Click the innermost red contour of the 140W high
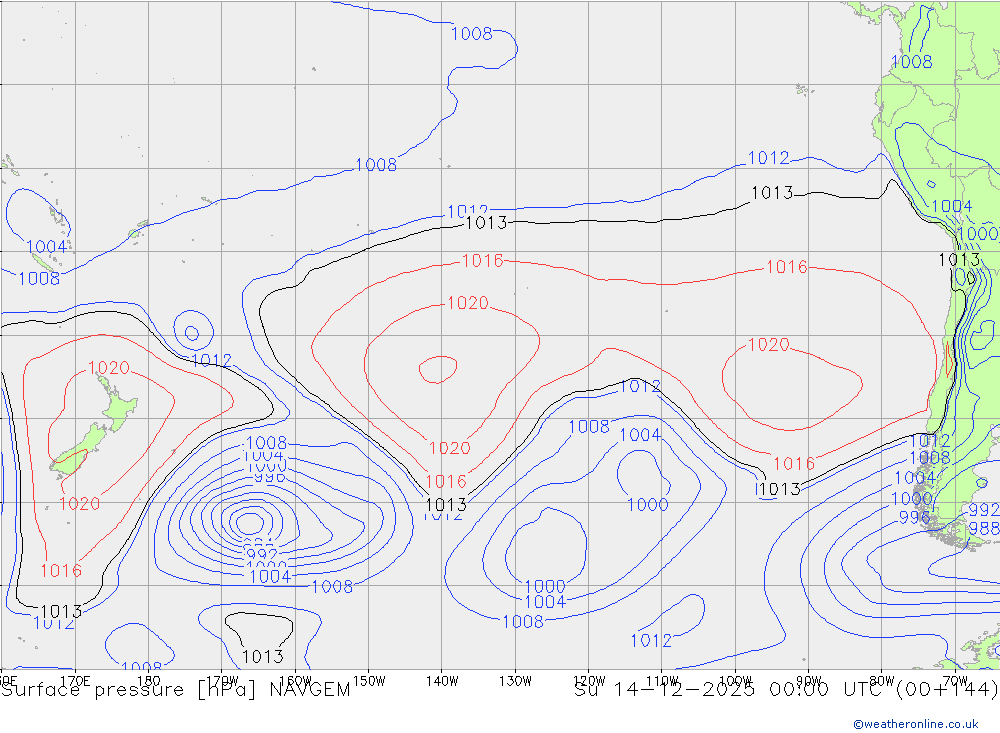Image resolution: width=1000 pixels, height=733 pixels. click(x=438, y=369)
